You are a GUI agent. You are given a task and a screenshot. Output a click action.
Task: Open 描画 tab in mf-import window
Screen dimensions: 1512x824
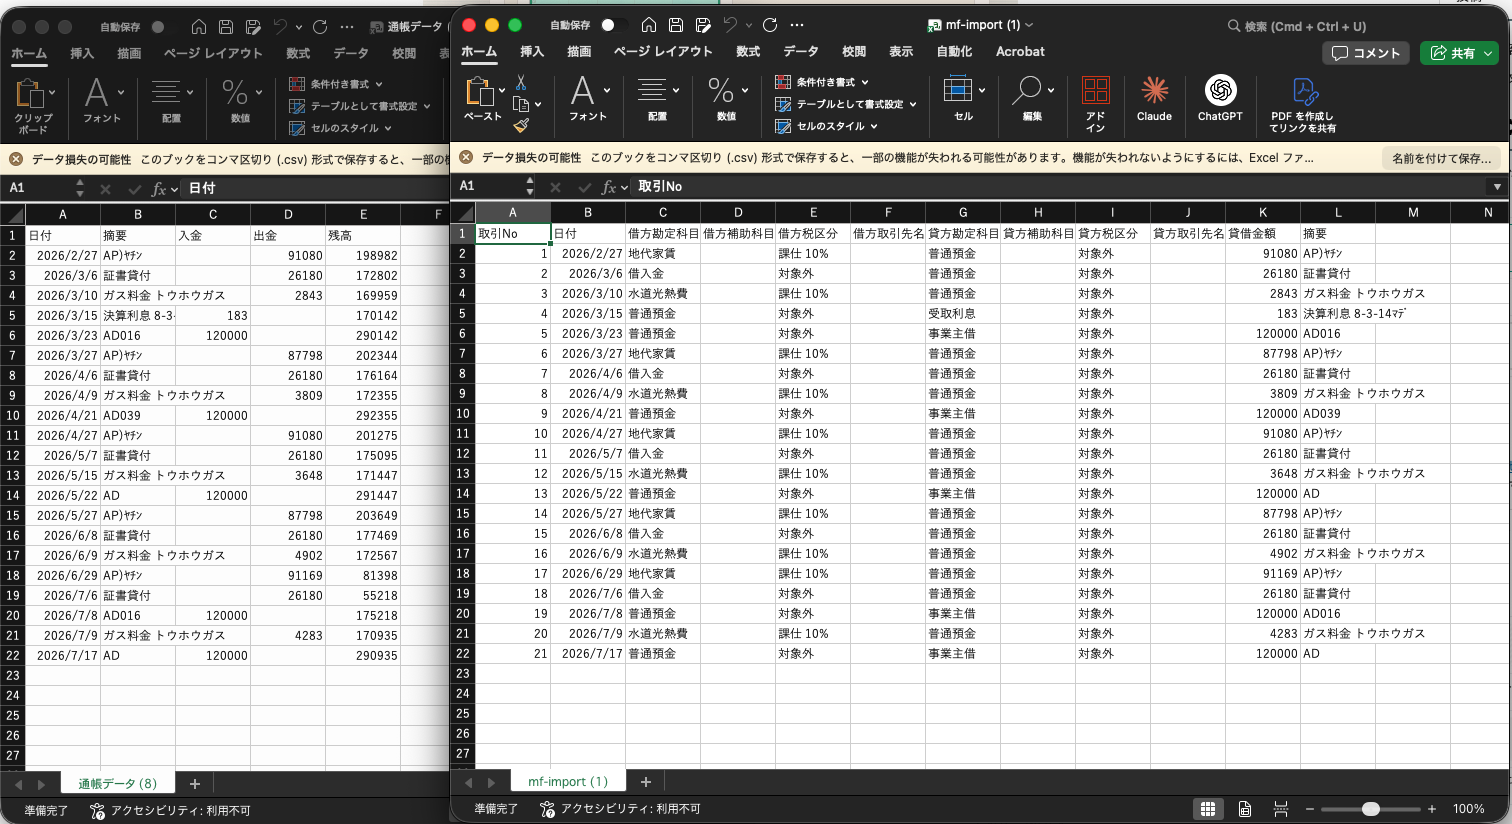coord(579,52)
